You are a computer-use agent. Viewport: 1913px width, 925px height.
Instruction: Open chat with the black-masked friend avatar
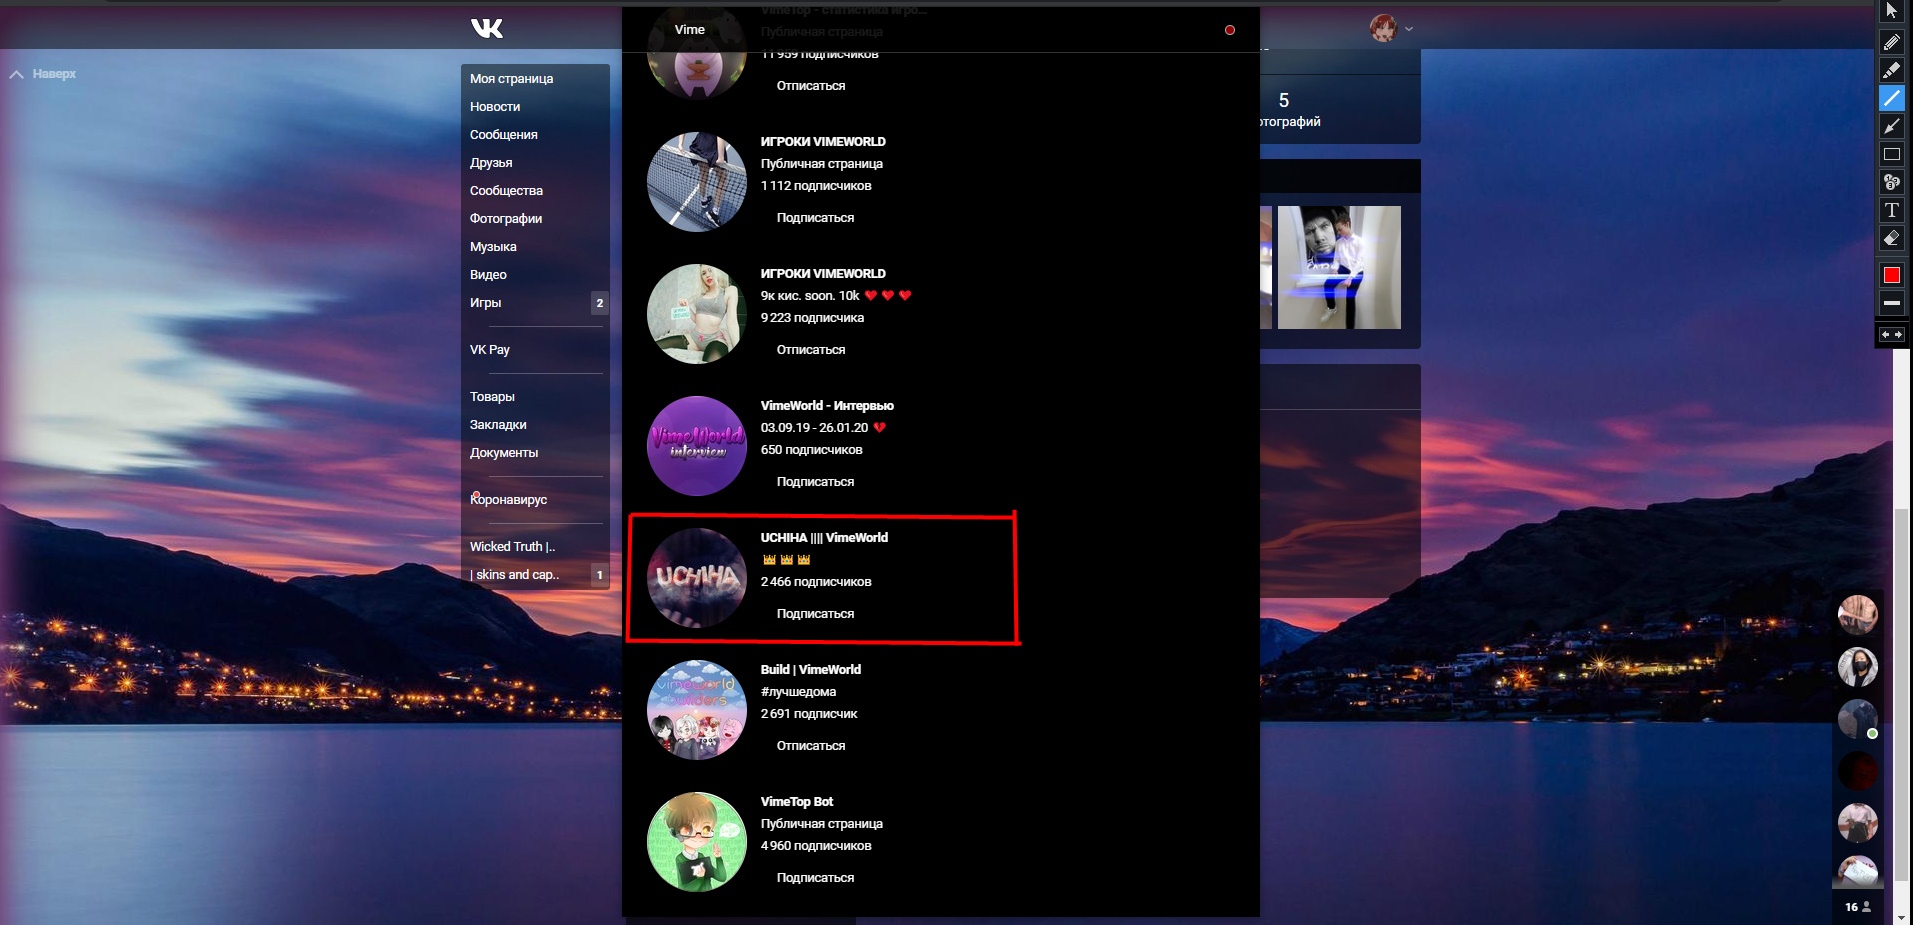1857,667
